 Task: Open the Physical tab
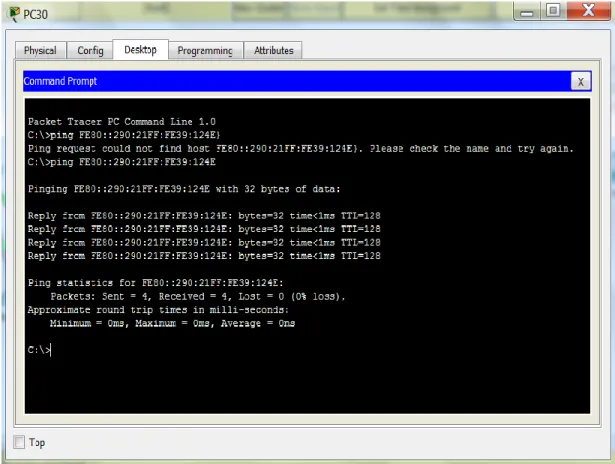(40, 51)
